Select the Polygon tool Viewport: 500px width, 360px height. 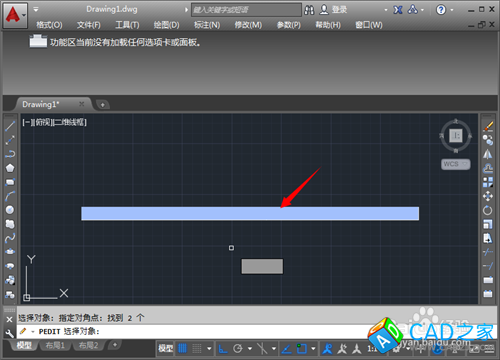pos(10,168)
